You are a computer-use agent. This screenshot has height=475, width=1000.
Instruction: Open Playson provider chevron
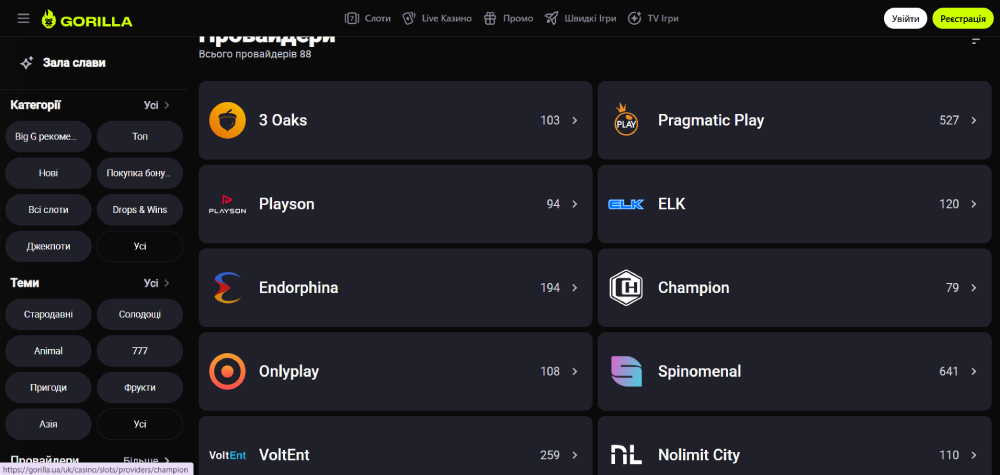(x=575, y=204)
